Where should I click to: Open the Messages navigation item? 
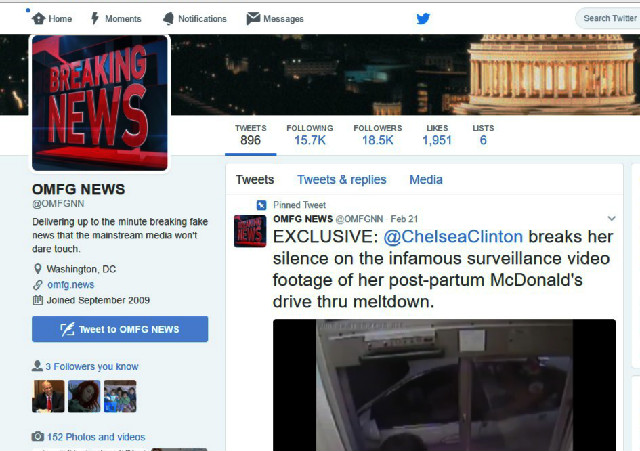tap(275, 19)
